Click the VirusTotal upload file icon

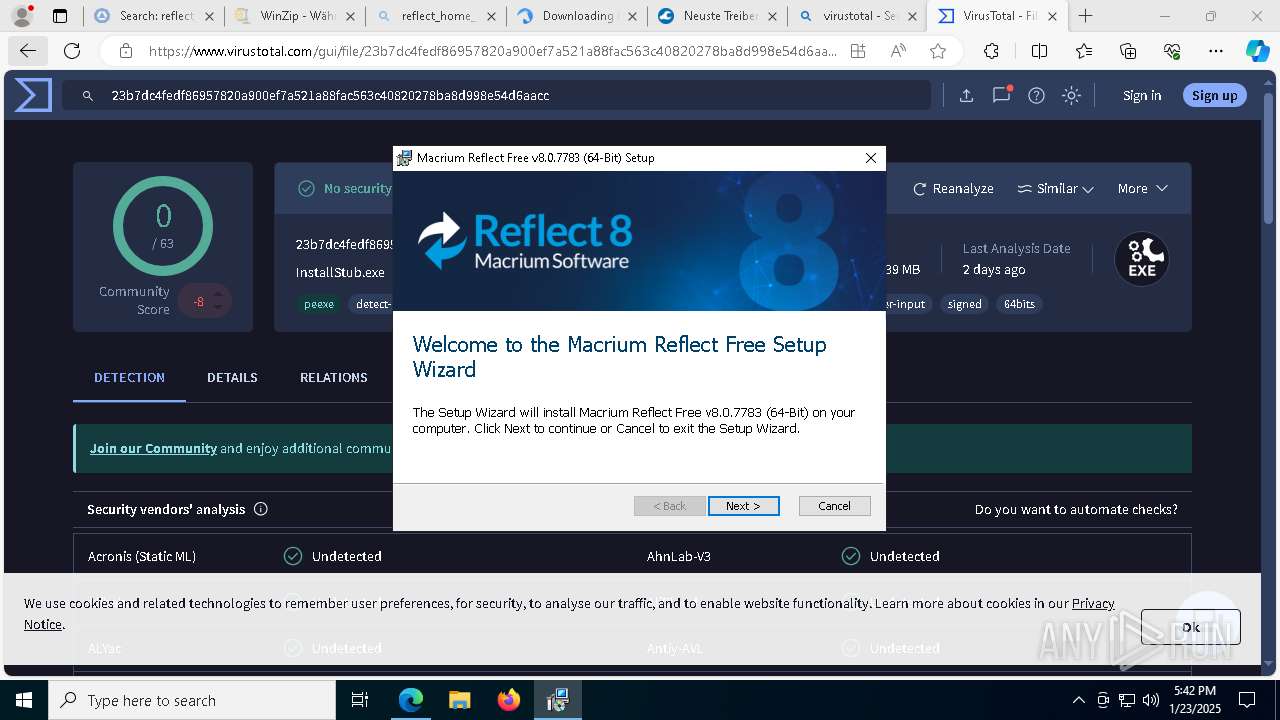pyautogui.click(x=966, y=95)
